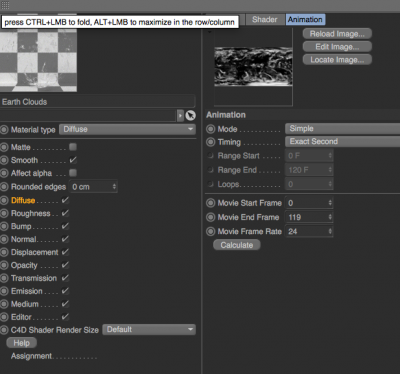Viewport: 400px width, 374px height.
Task: Click the animation dot next to Material type
Action: tap(4, 130)
